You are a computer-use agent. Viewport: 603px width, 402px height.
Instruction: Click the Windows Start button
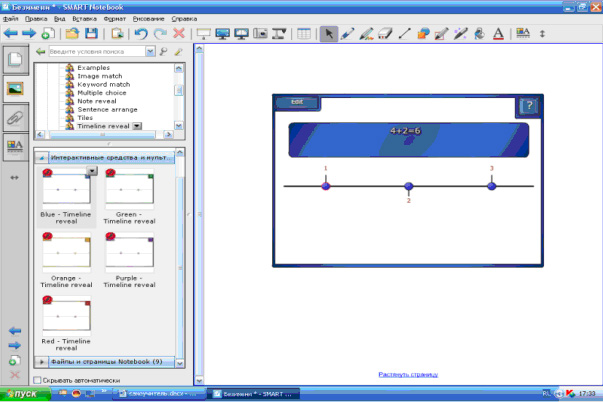(20, 394)
